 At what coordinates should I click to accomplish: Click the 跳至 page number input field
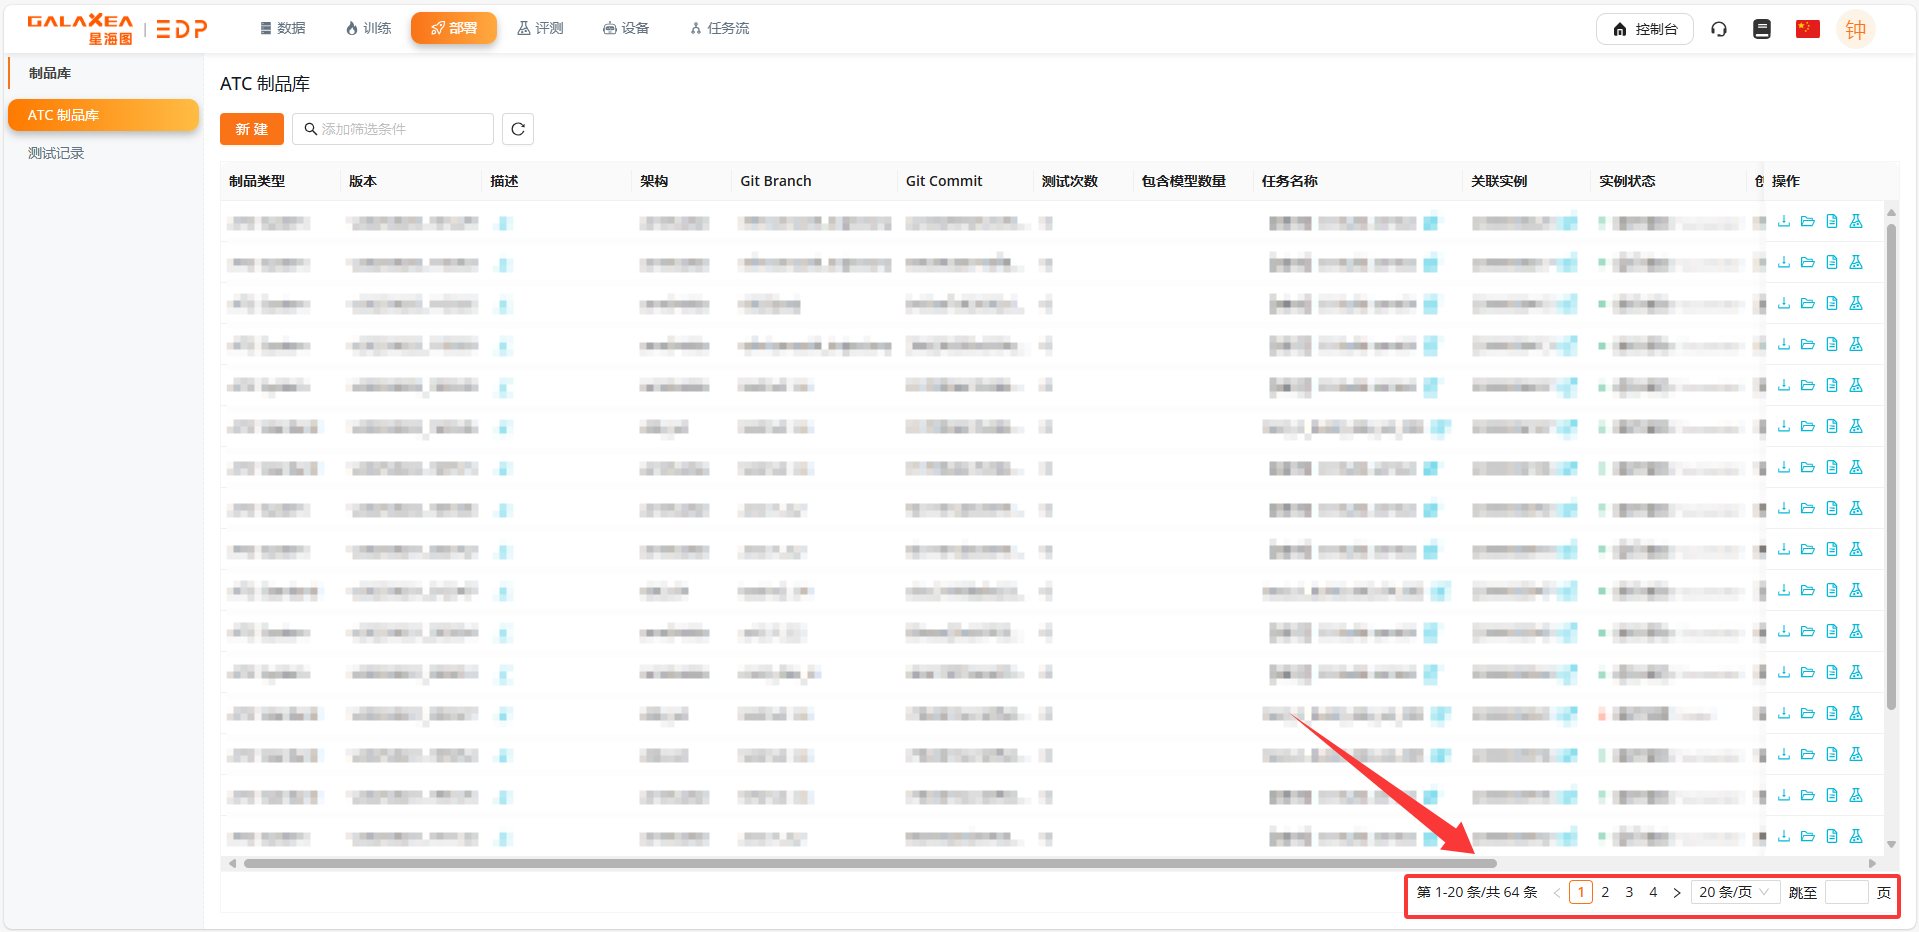click(1846, 892)
